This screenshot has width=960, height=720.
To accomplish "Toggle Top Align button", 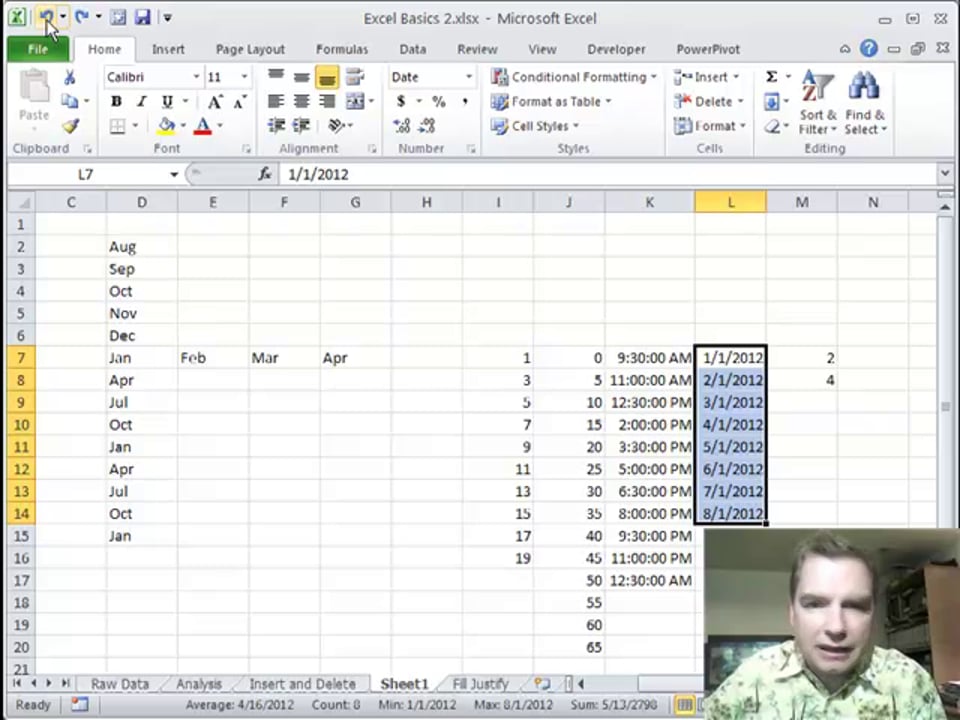I will pos(276,77).
